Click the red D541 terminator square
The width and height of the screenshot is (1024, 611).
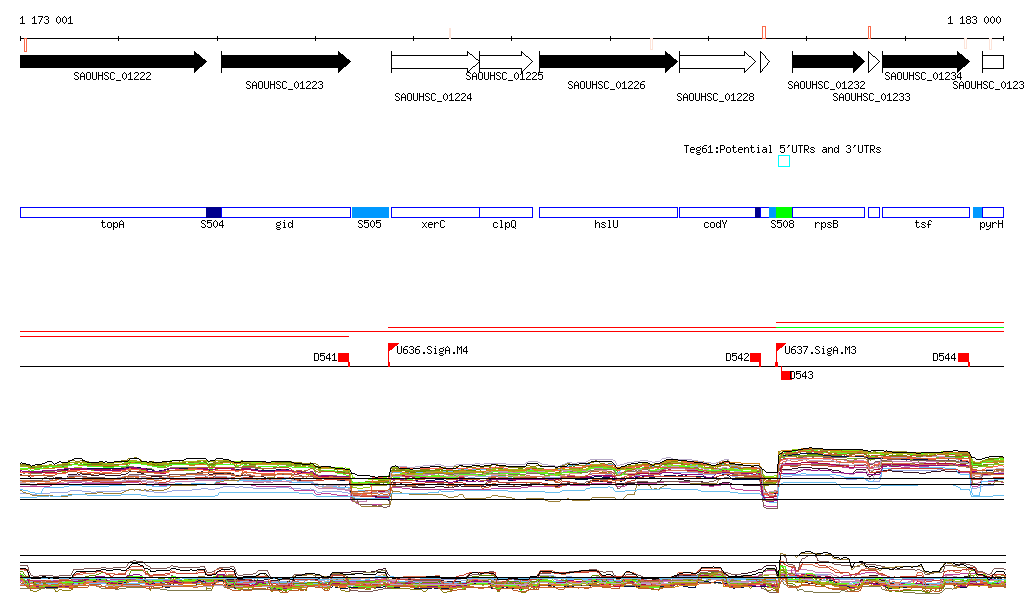point(344,357)
